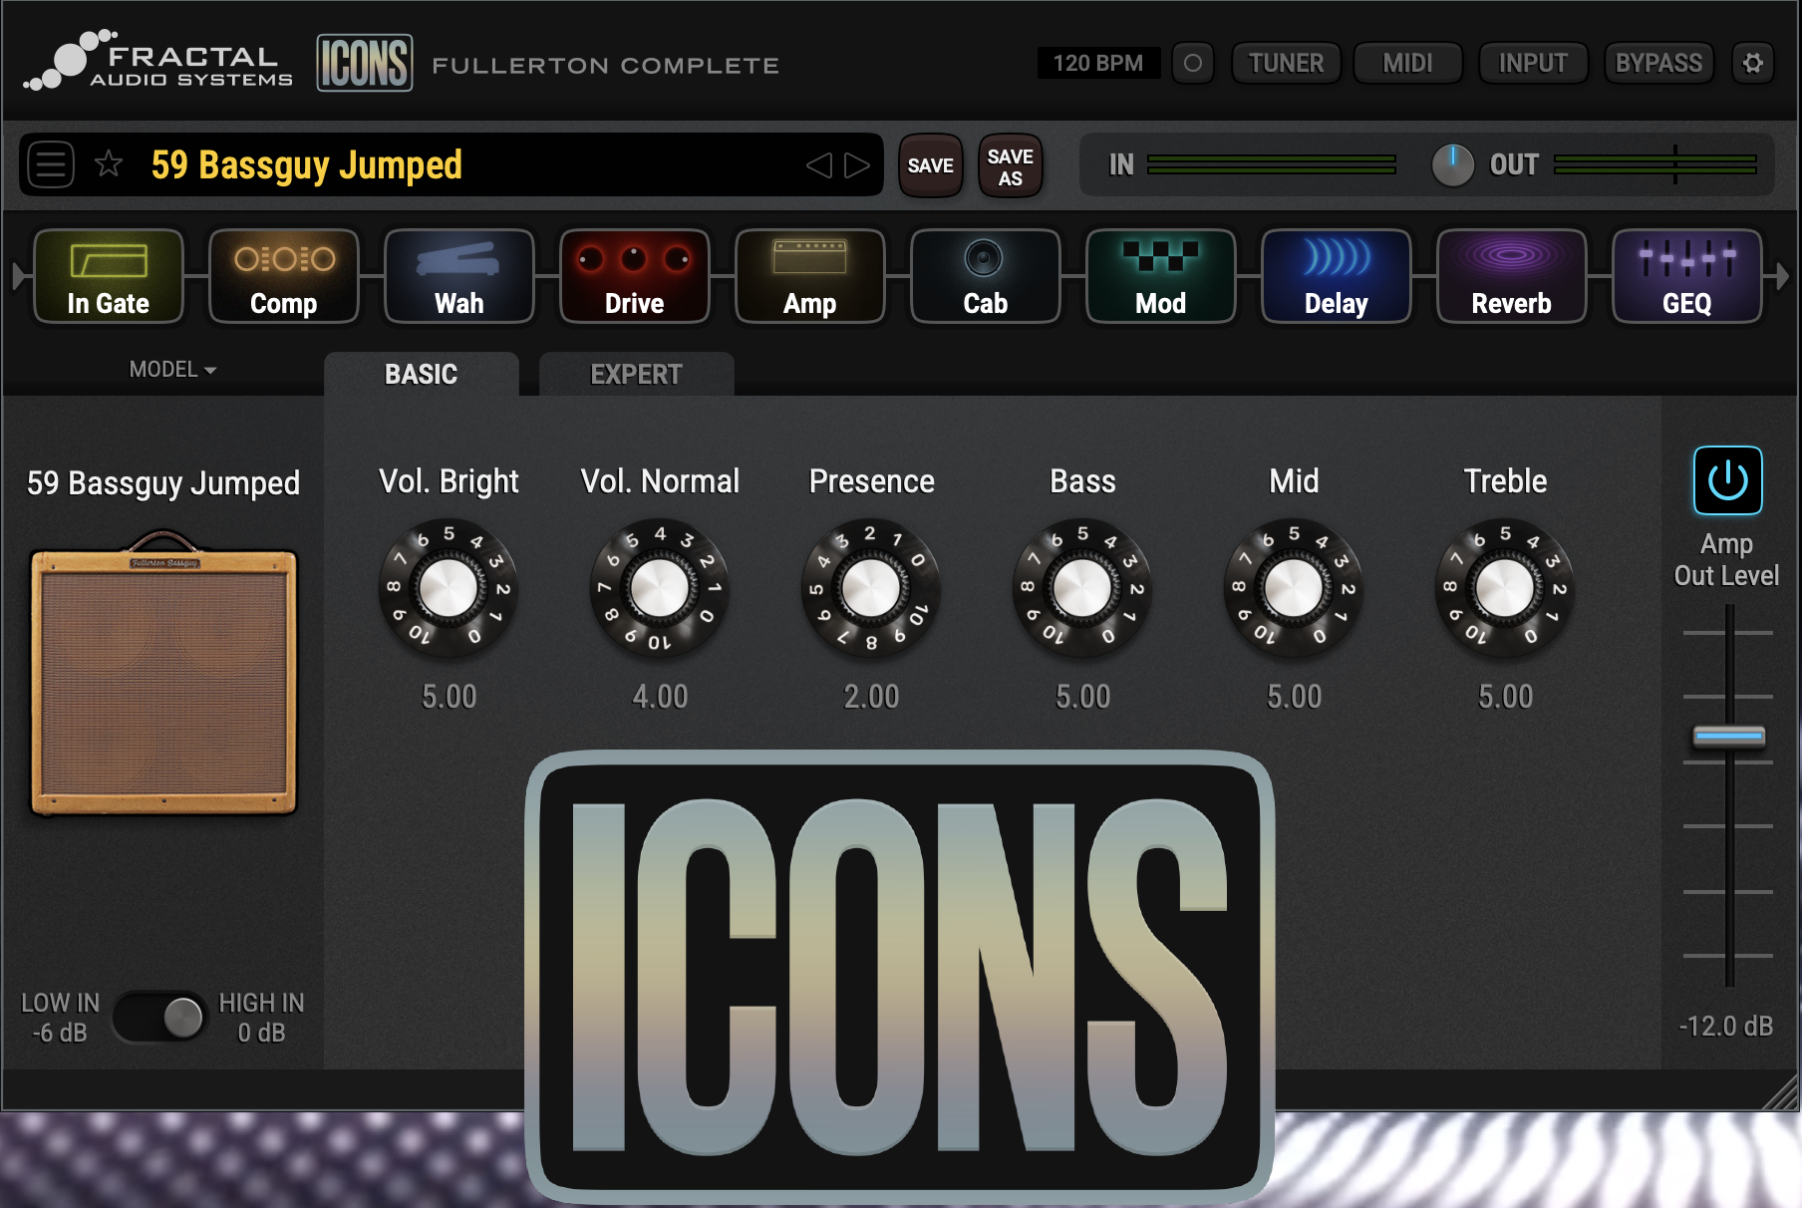This screenshot has height=1208, width=1802.
Task: Mark preset as favorite with star
Action: click(x=108, y=164)
